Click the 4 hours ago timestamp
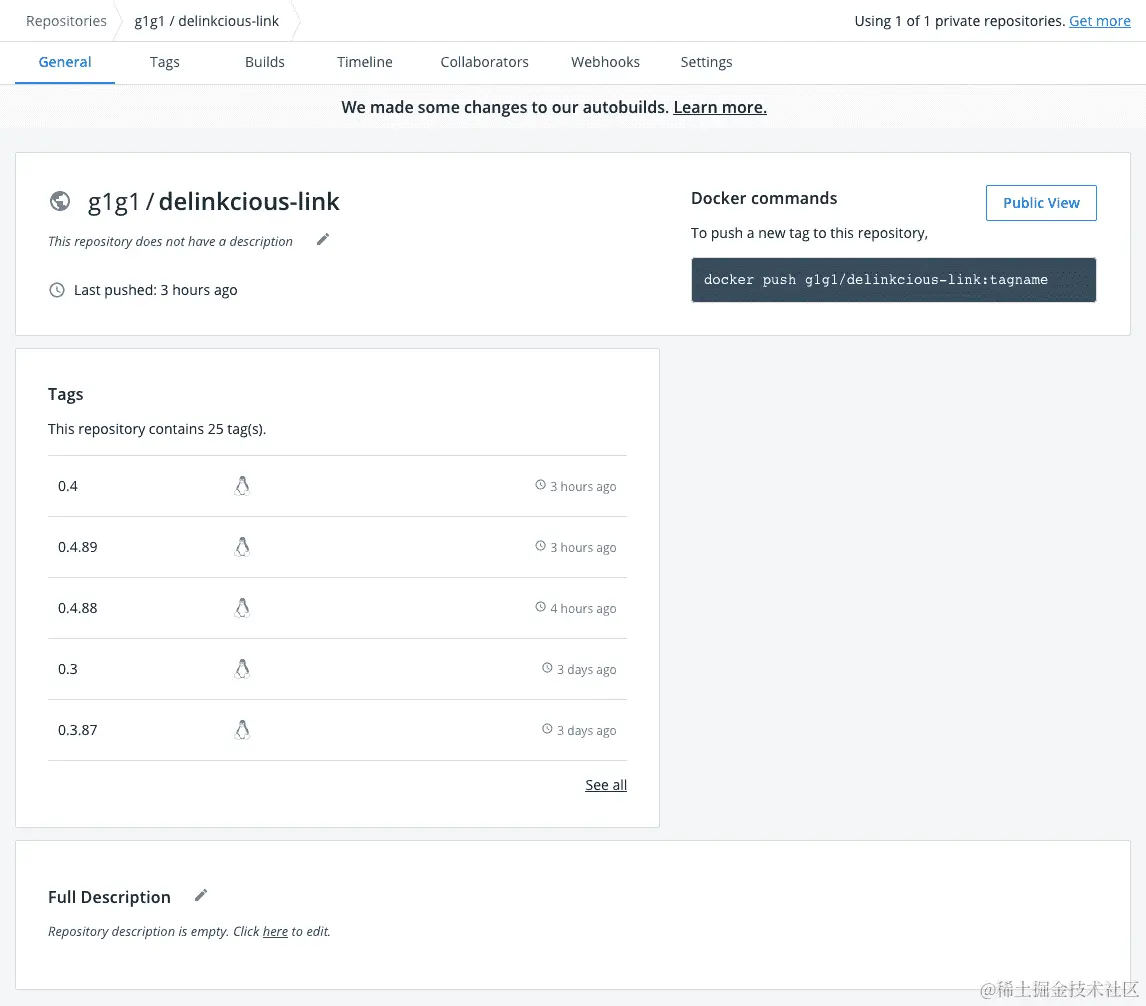1146x1006 pixels. point(583,608)
